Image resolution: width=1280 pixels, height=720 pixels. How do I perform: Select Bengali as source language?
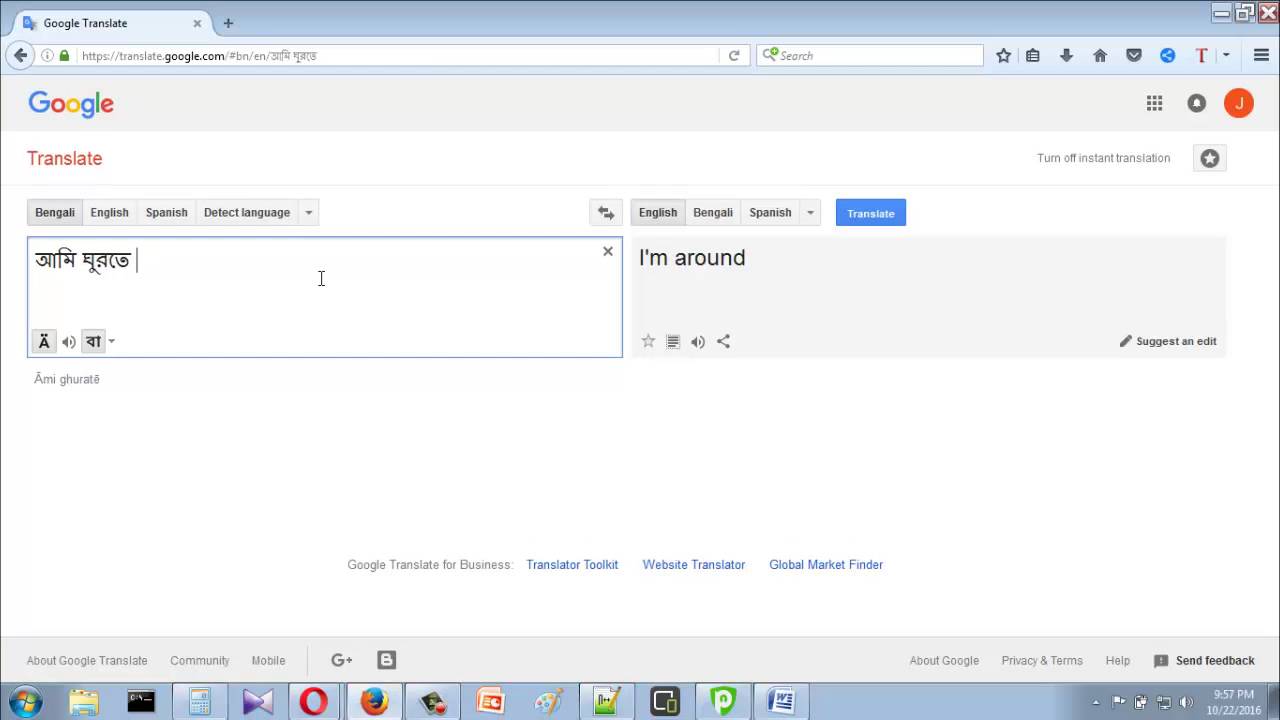[55, 213]
